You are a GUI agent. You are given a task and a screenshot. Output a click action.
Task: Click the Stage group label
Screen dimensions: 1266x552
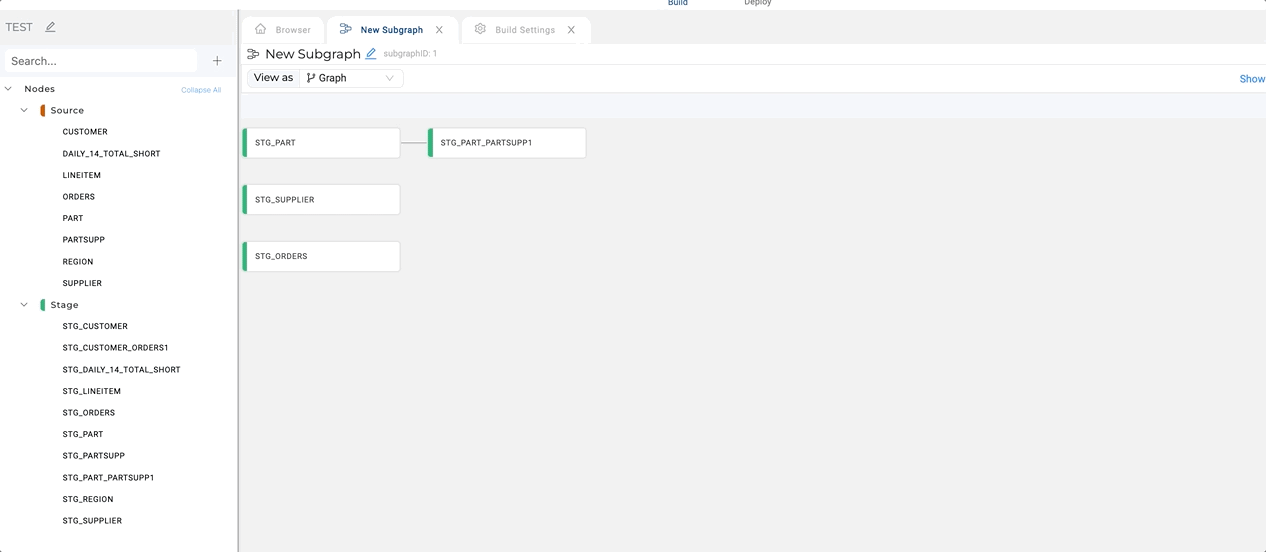pos(64,305)
